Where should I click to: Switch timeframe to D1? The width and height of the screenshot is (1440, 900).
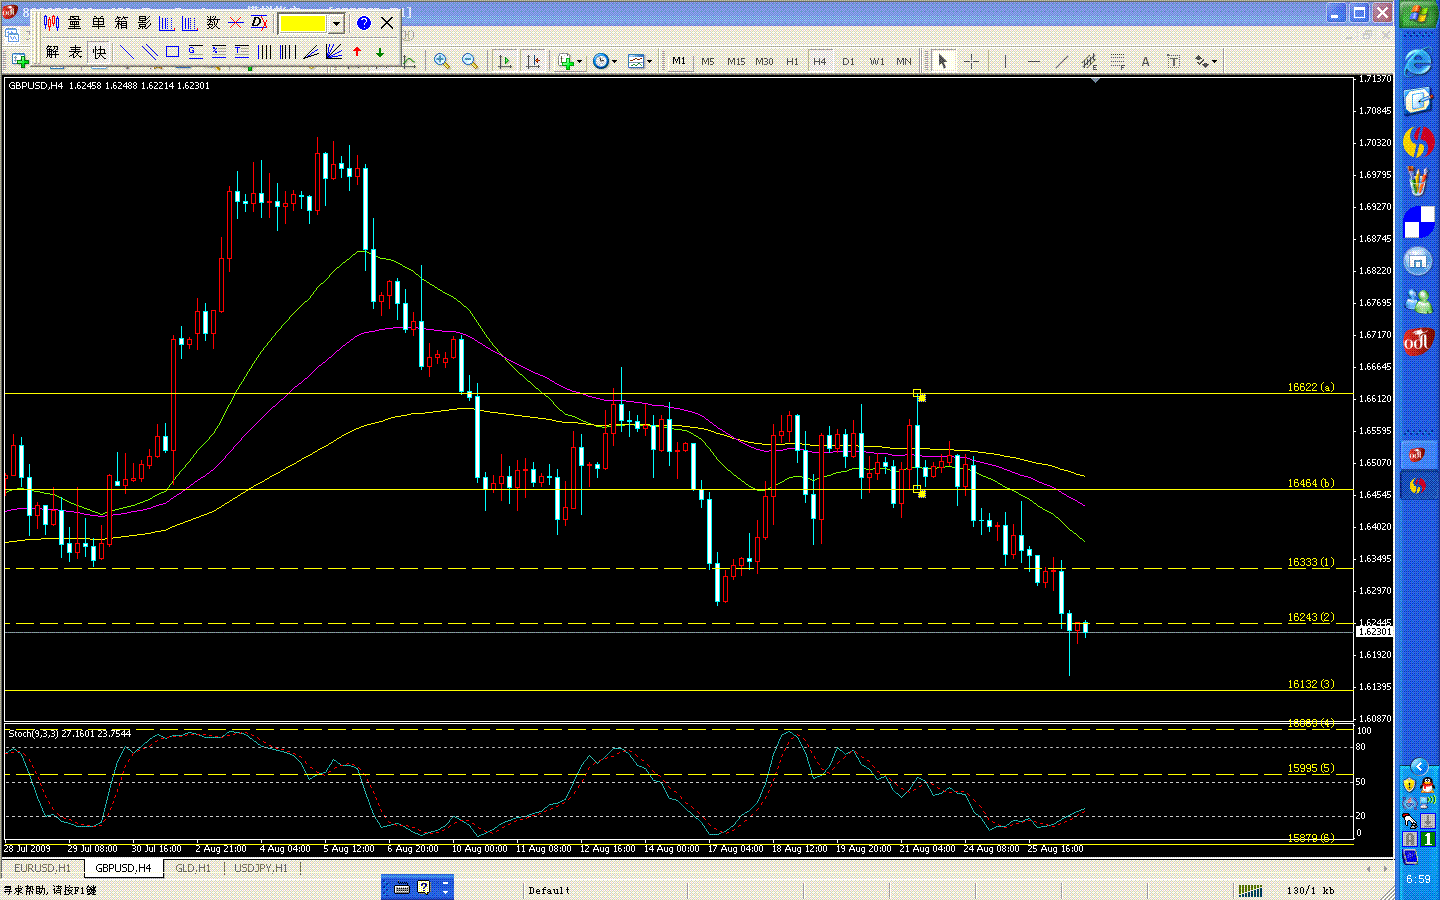coord(848,61)
